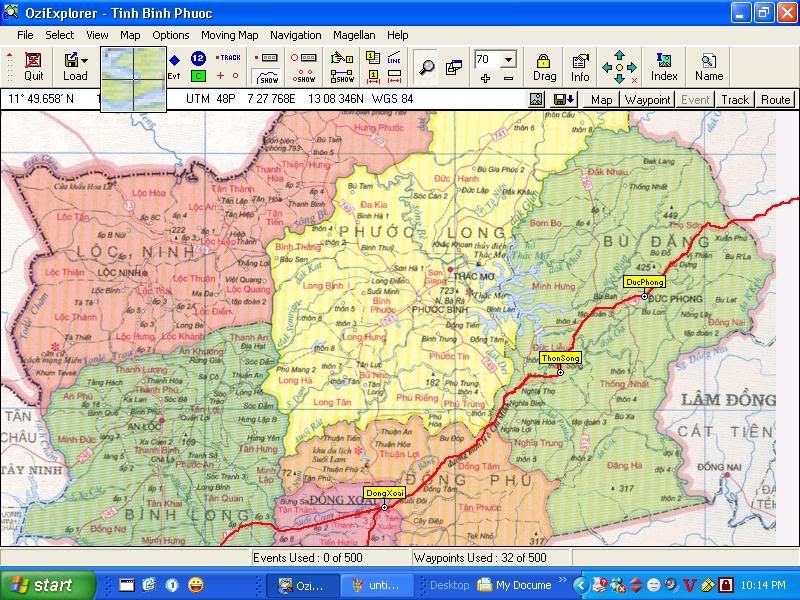Click the Name search toolbar button
This screenshot has height=600, width=800.
709,67
